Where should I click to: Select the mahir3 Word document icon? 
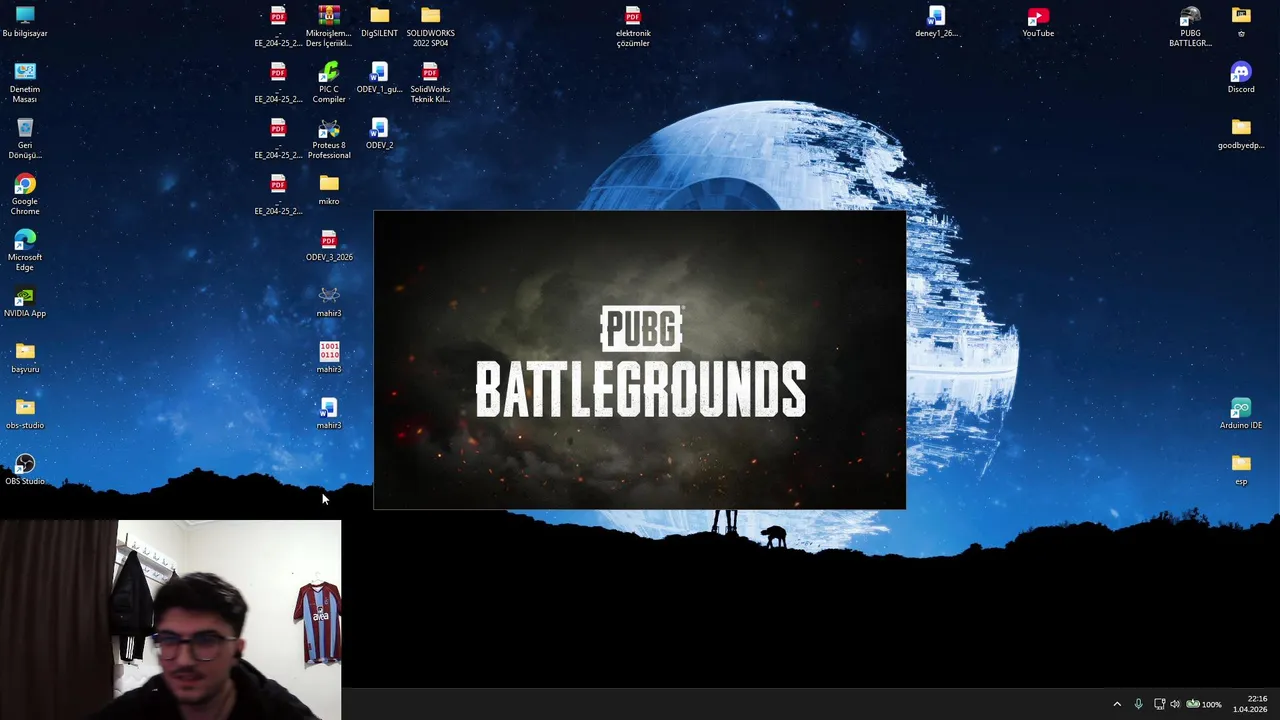click(x=329, y=414)
